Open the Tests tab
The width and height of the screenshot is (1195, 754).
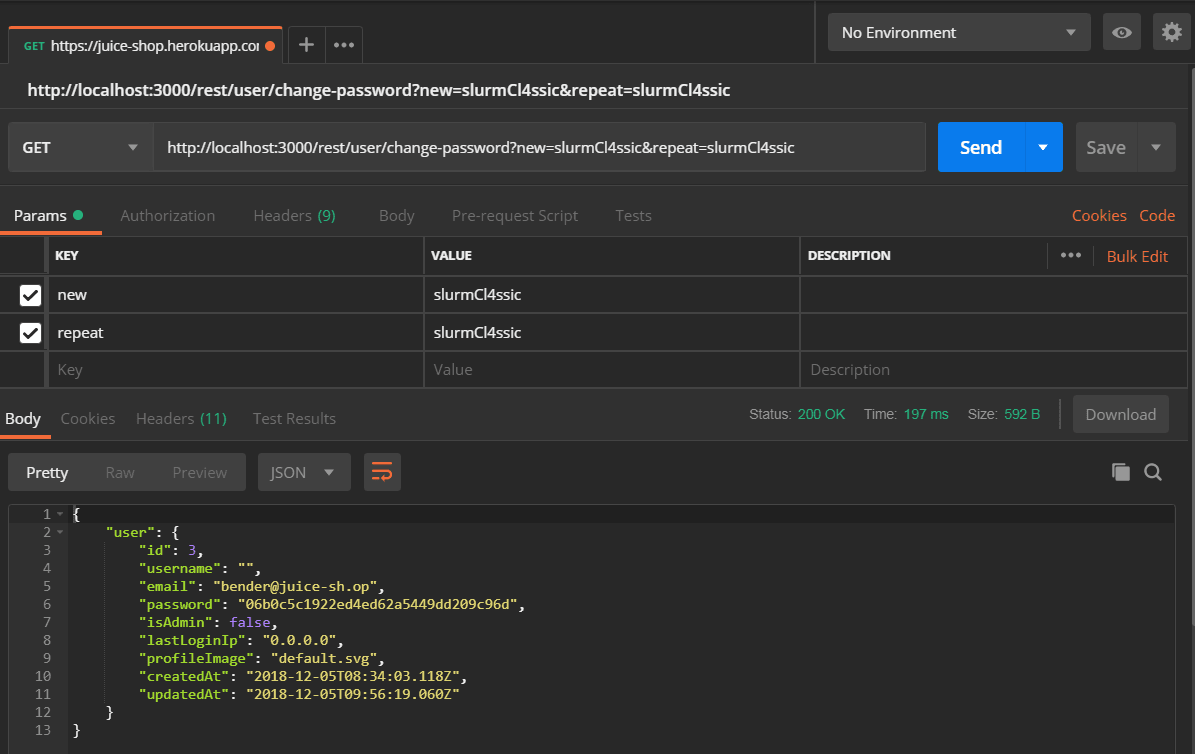[x=633, y=216]
